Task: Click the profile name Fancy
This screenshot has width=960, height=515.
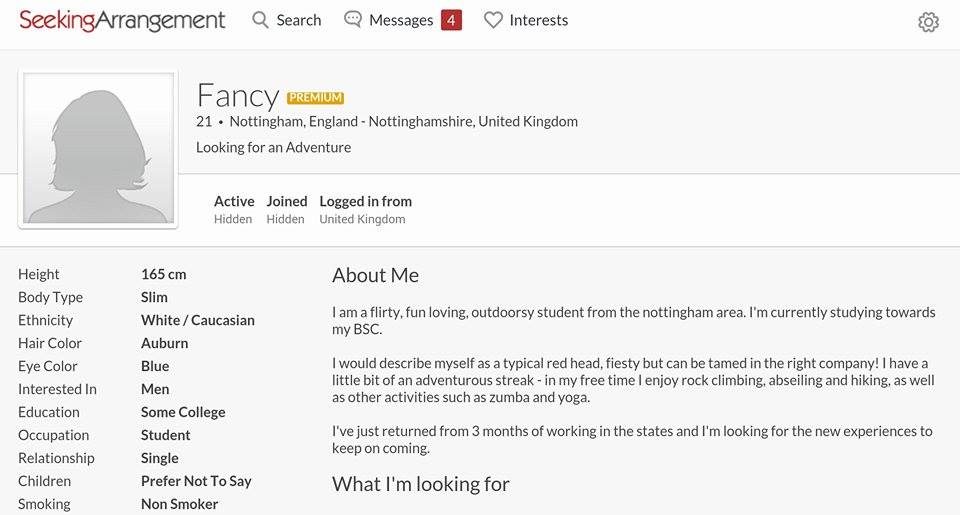Action: coord(238,96)
